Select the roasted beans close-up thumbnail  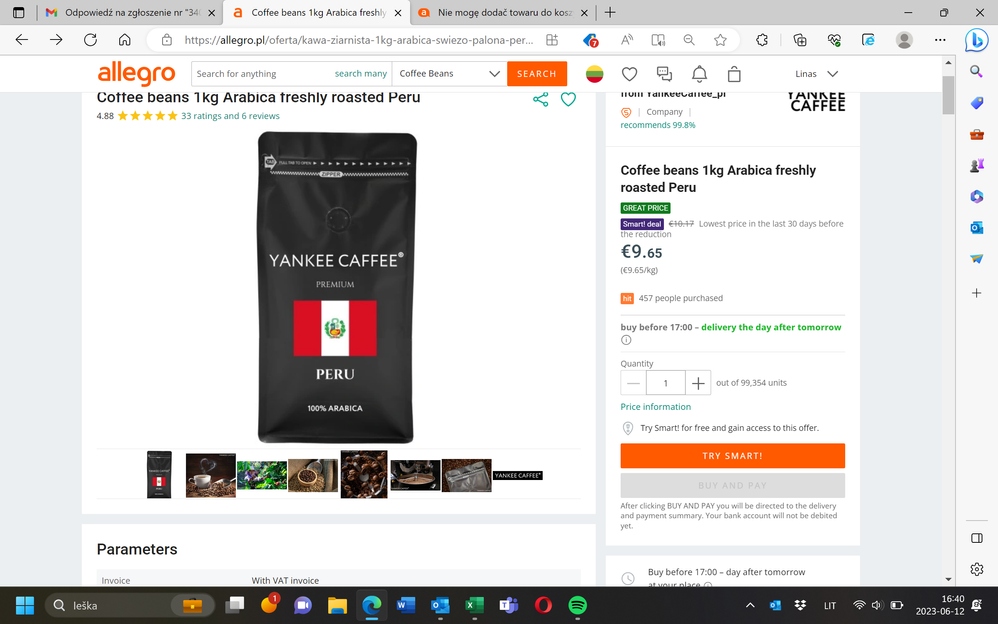tap(364, 474)
